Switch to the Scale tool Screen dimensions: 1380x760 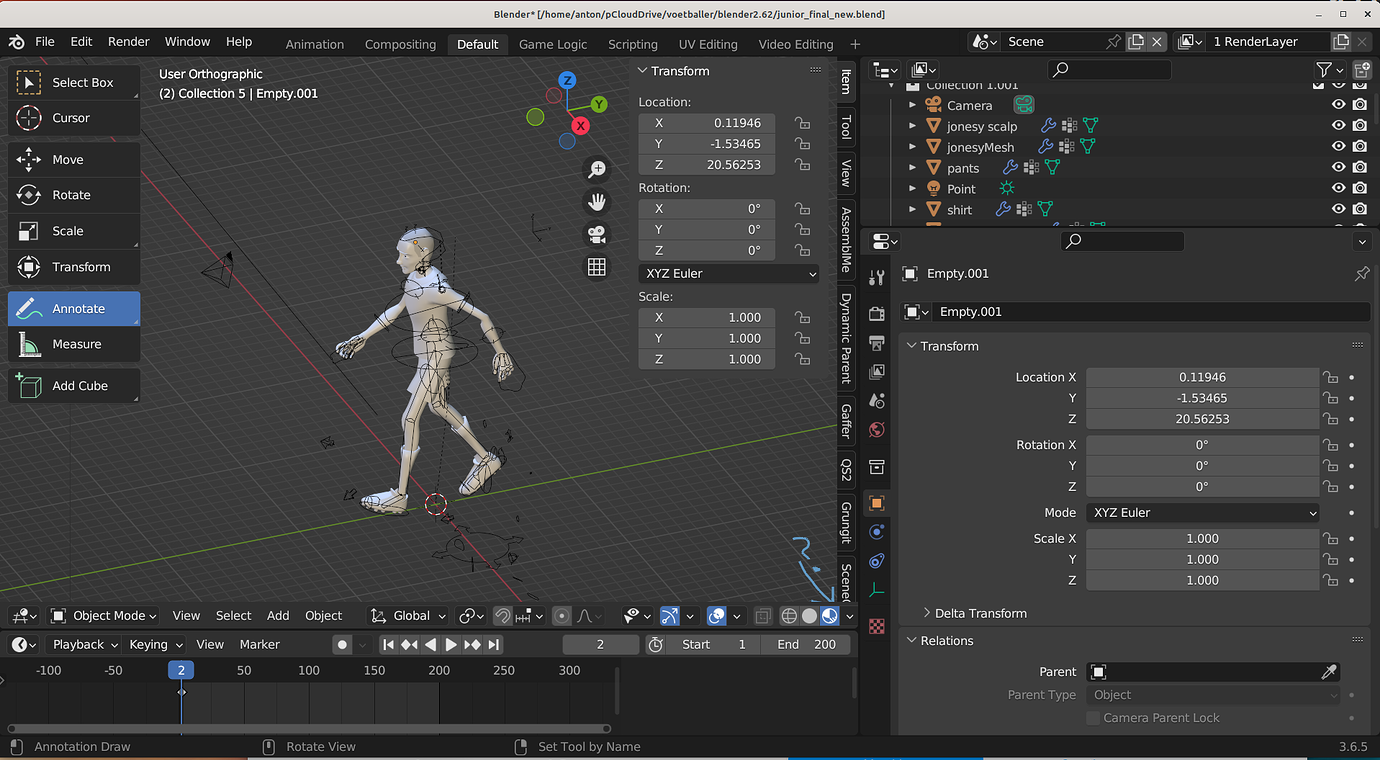pyautogui.click(x=74, y=231)
